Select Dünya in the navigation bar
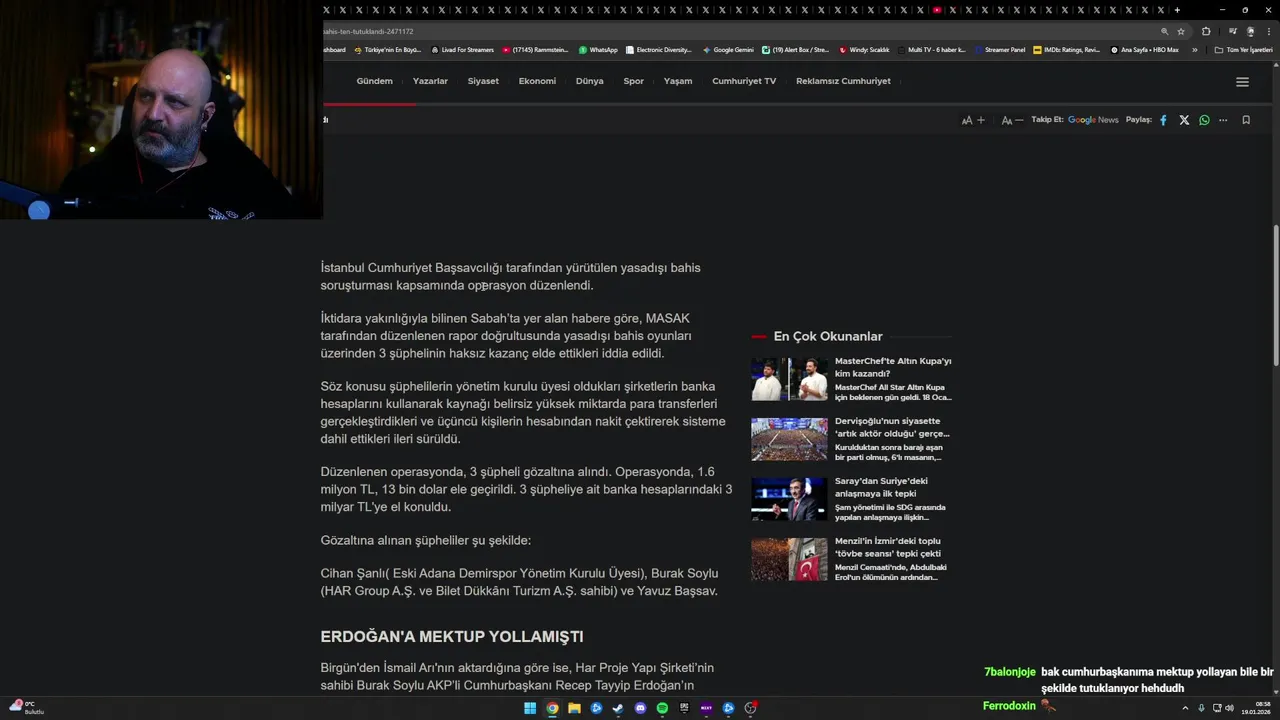Viewport: 1280px width, 720px height. pos(590,81)
